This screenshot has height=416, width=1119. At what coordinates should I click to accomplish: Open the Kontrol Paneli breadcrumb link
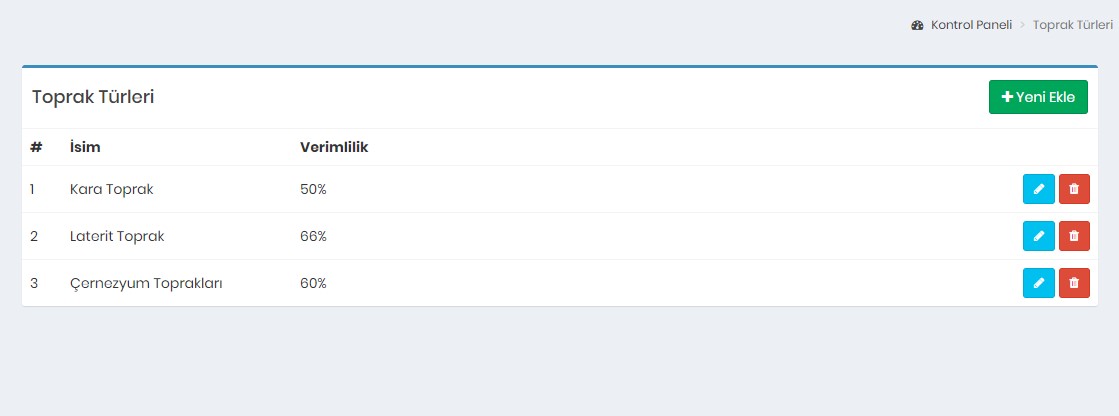(971, 25)
